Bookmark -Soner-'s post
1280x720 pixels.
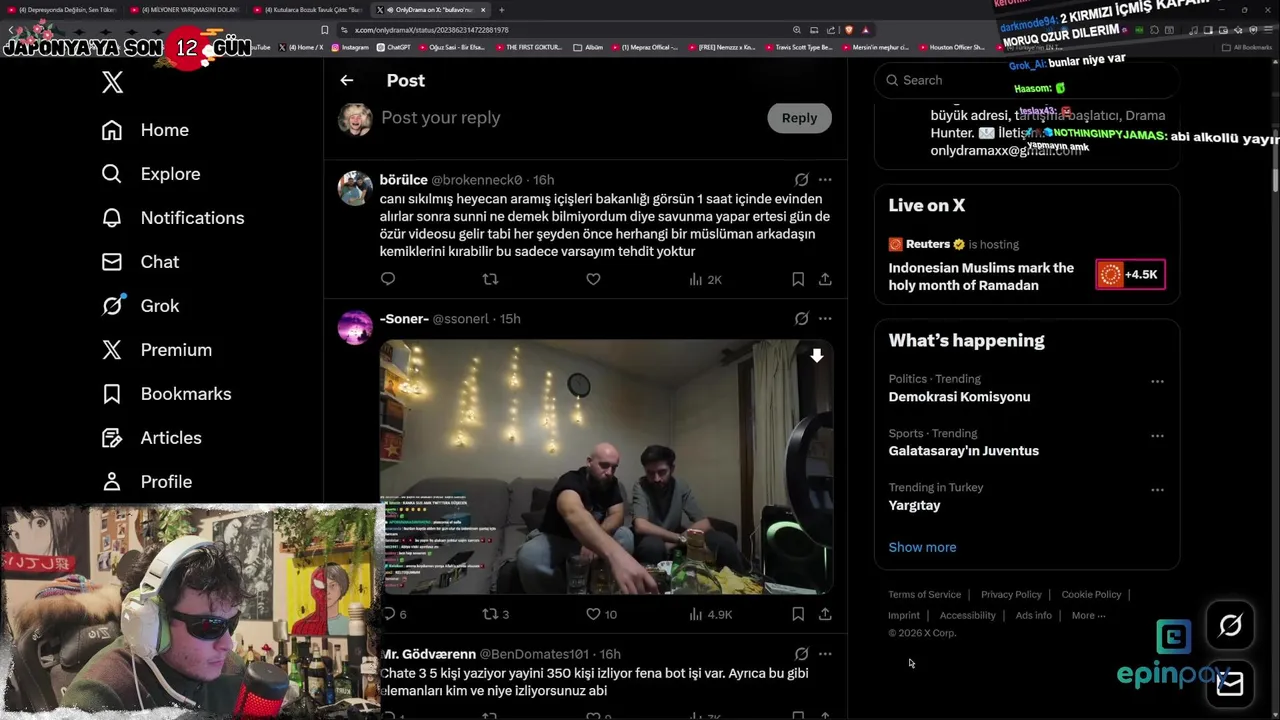tap(798, 614)
